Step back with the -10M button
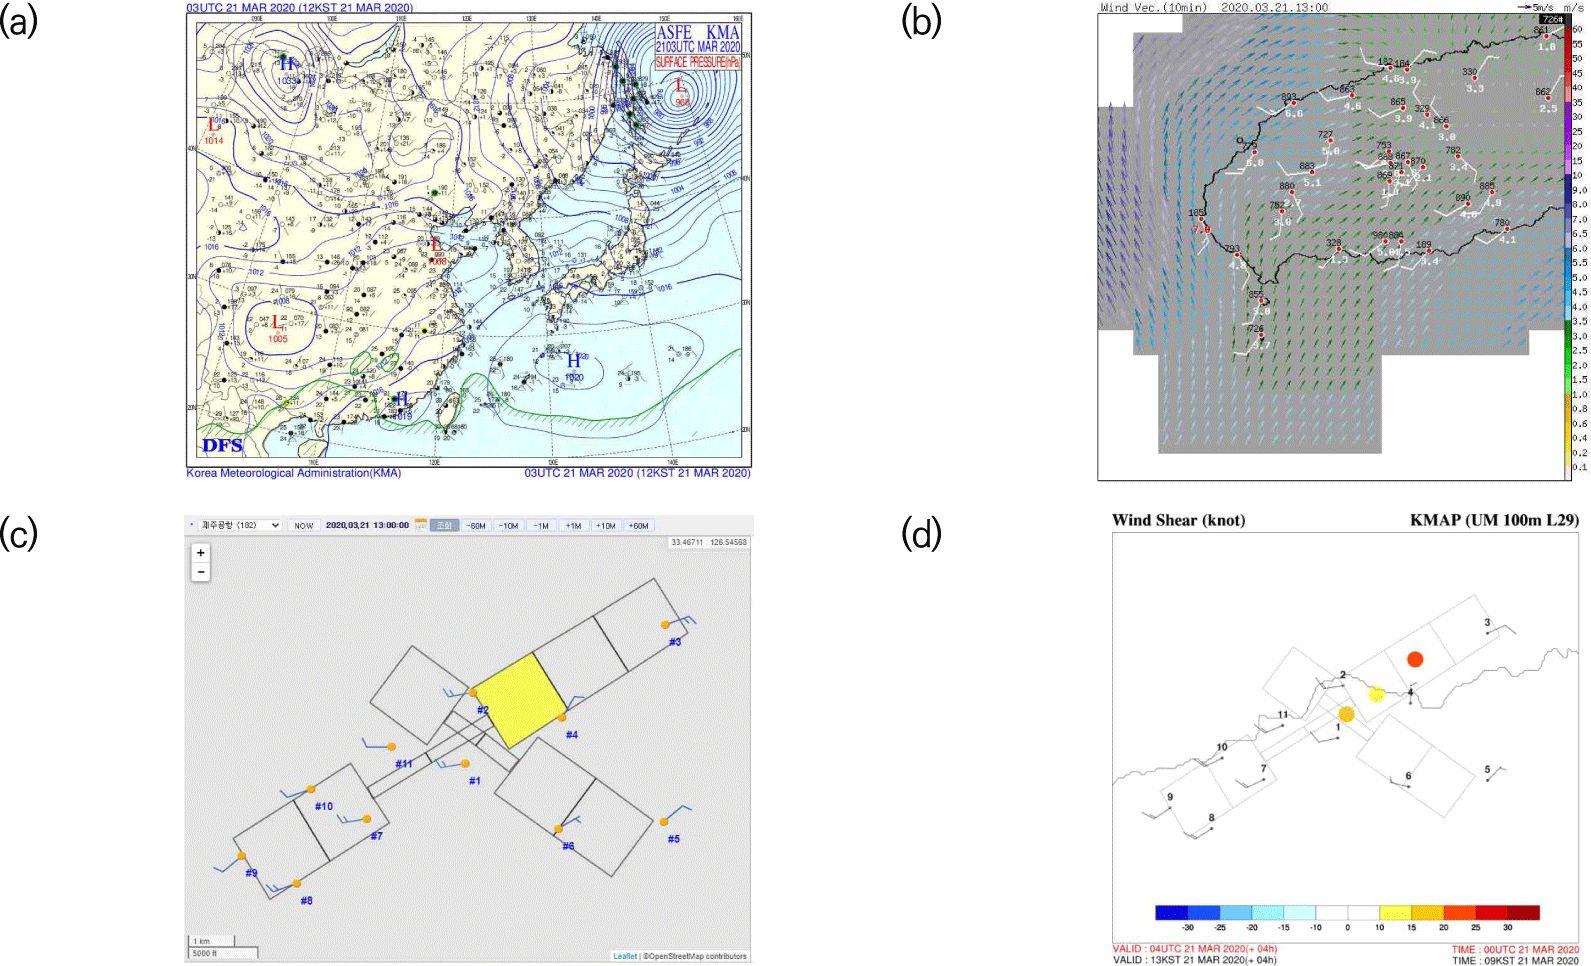The image size is (1591, 966). point(509,525)
